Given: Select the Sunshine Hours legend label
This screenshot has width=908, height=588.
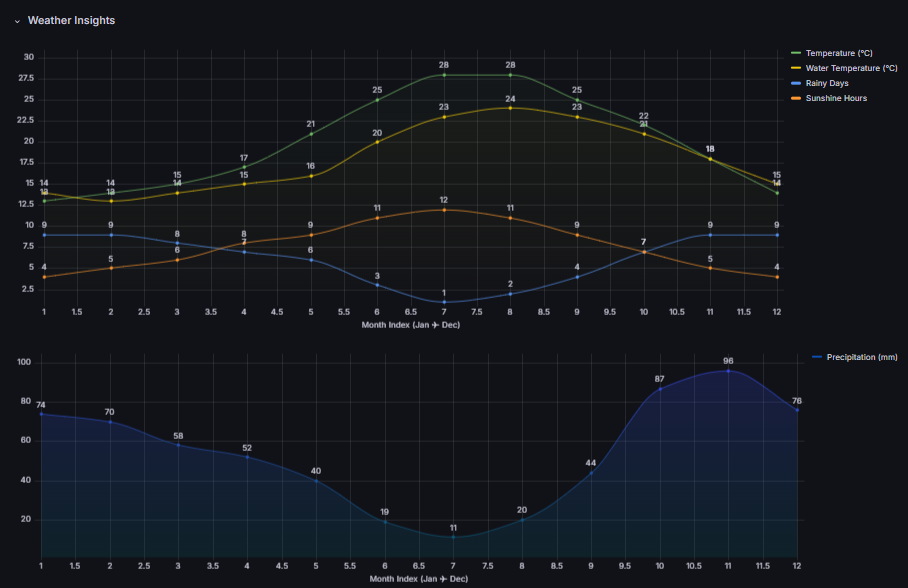Looking at the screenshot, I should [836, 98].
